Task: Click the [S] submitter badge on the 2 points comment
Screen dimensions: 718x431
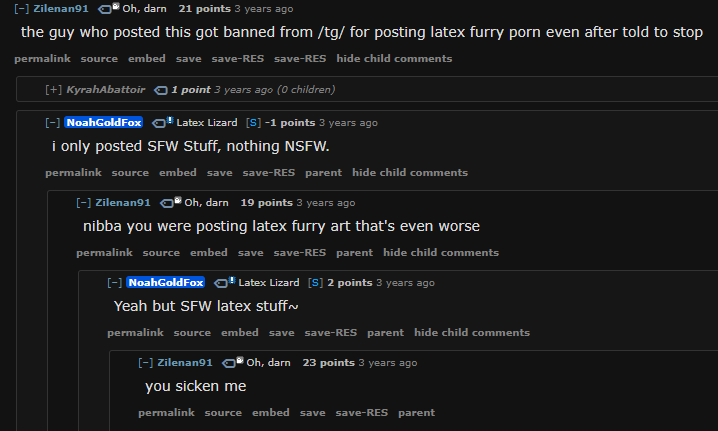Action: pyautogui.click(x=315, y=283)
